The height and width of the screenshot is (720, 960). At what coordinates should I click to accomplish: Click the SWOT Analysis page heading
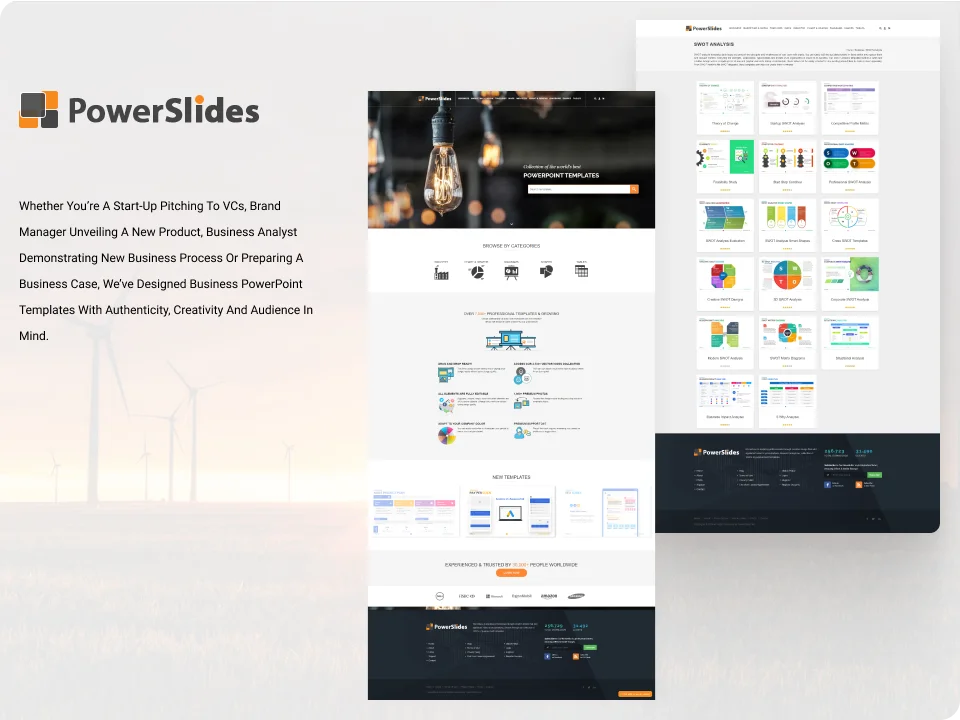tap(713, 44)
